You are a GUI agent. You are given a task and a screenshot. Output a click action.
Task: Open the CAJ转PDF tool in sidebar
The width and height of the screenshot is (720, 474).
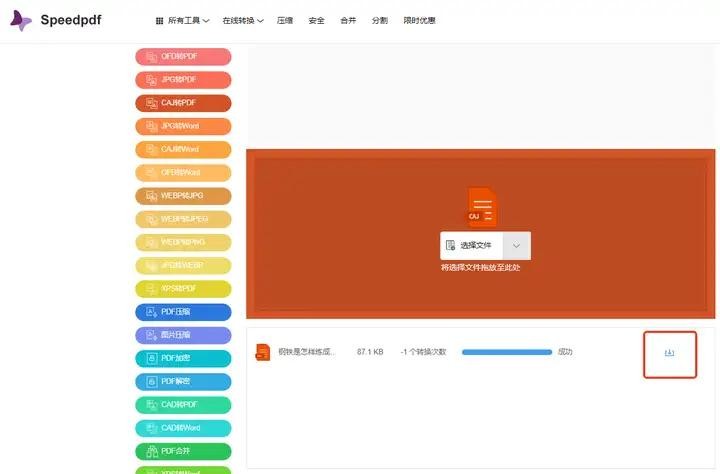pos(183,103)
